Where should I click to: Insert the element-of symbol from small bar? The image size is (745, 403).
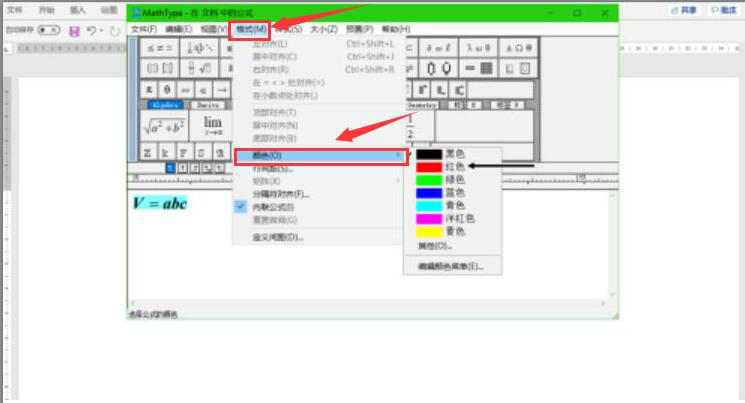pyautogui.click(x=203, y=89)
